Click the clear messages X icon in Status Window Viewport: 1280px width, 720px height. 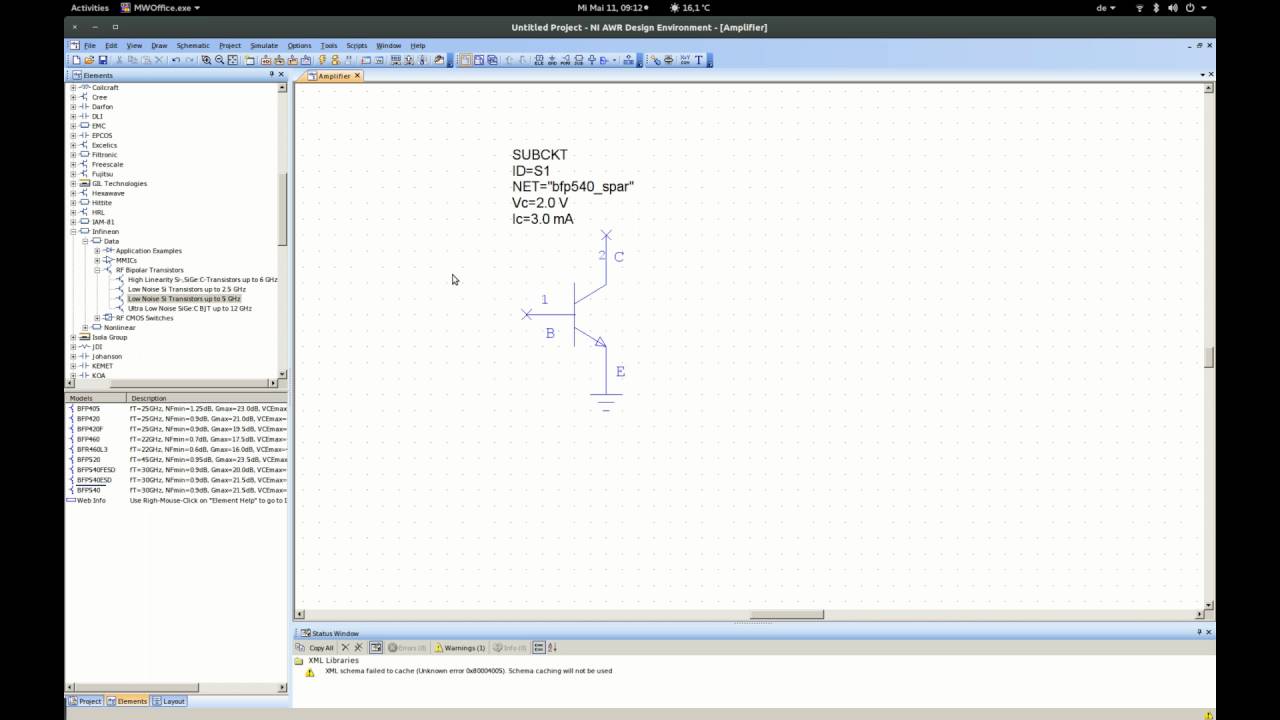point(345,647)
